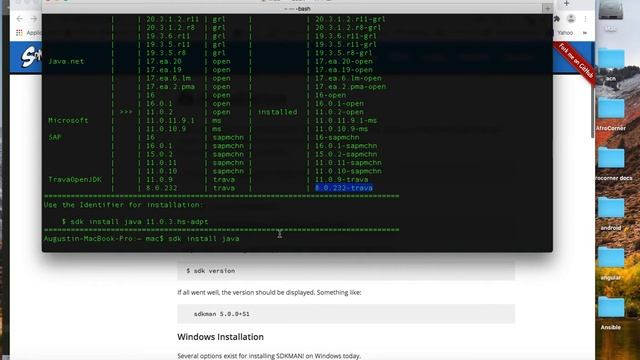The width and height of the screenshot is (640, 360).
Task: Click the 11.0.2-open identifier
Action: pyautogui.click(x=340, y=112)
